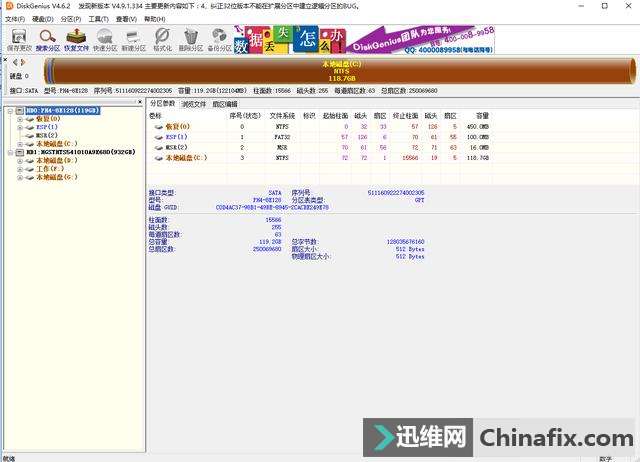The image size is (640, 462).
Task: Launch the Recover Files (恢复文件) tool
Action: click(x=76, y=40)
